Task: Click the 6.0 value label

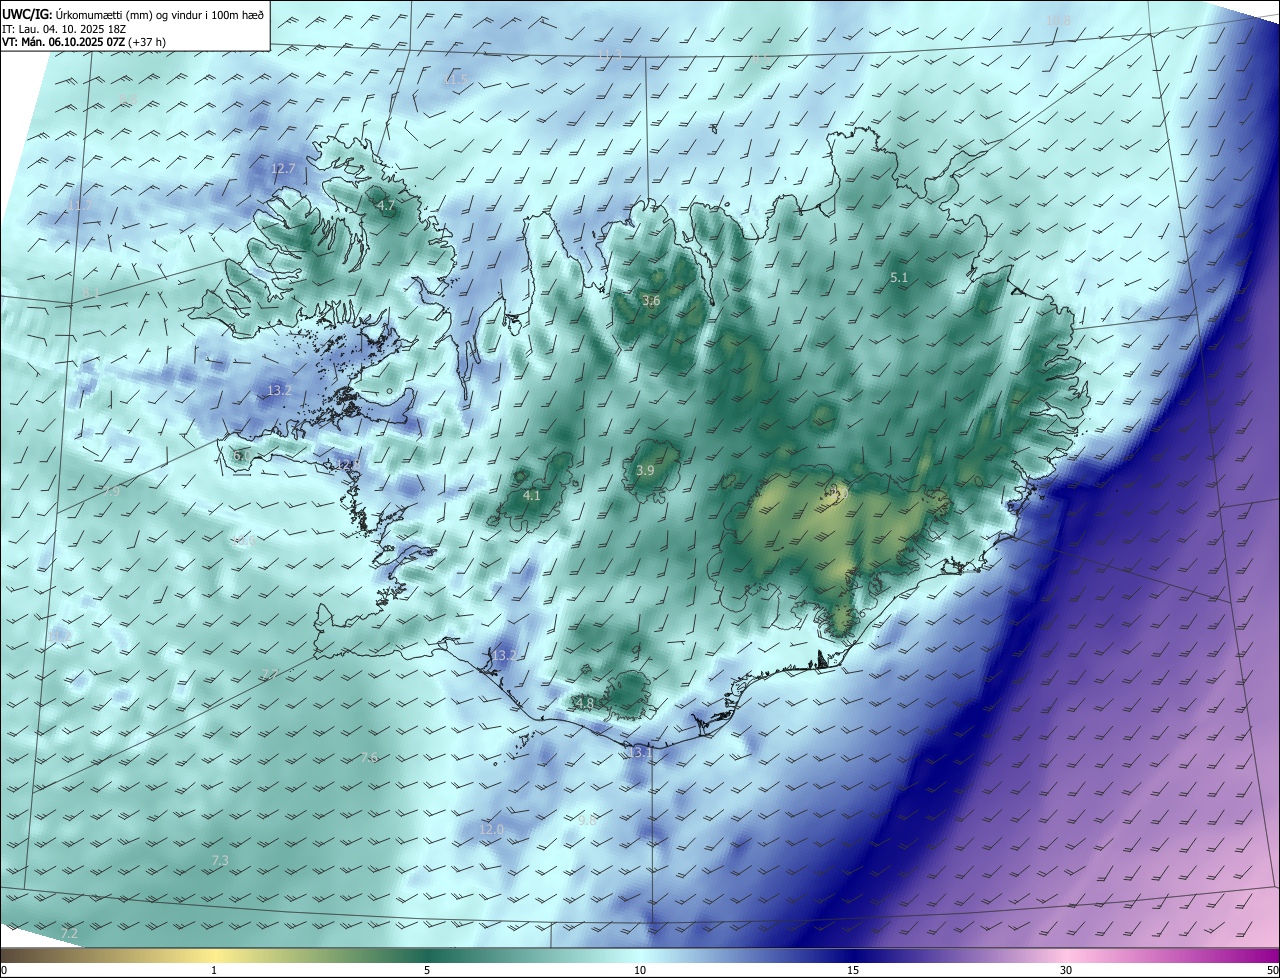Action: tap(241, 456)
